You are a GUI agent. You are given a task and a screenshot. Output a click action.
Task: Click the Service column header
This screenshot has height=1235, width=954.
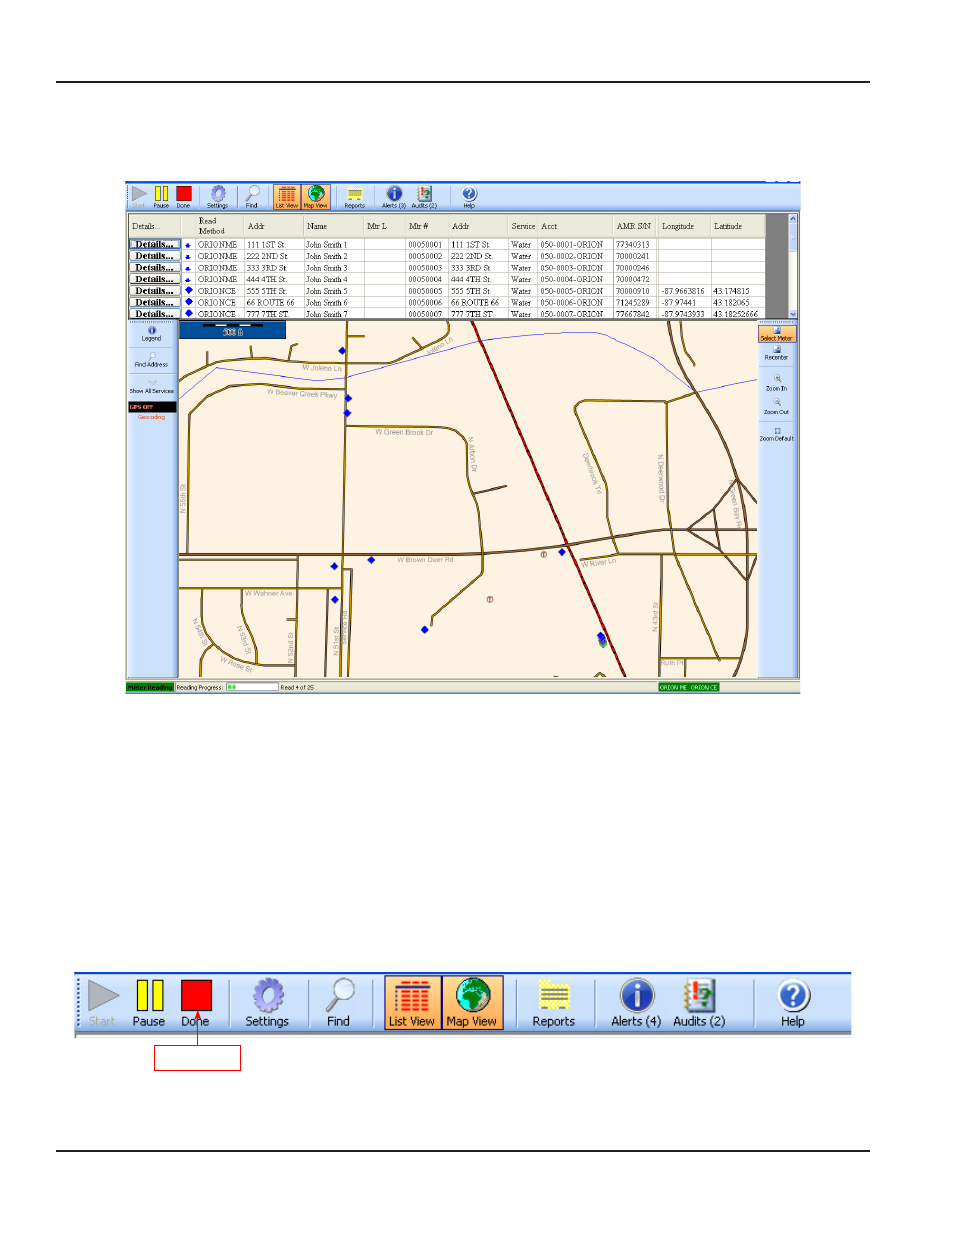[524, 226]
